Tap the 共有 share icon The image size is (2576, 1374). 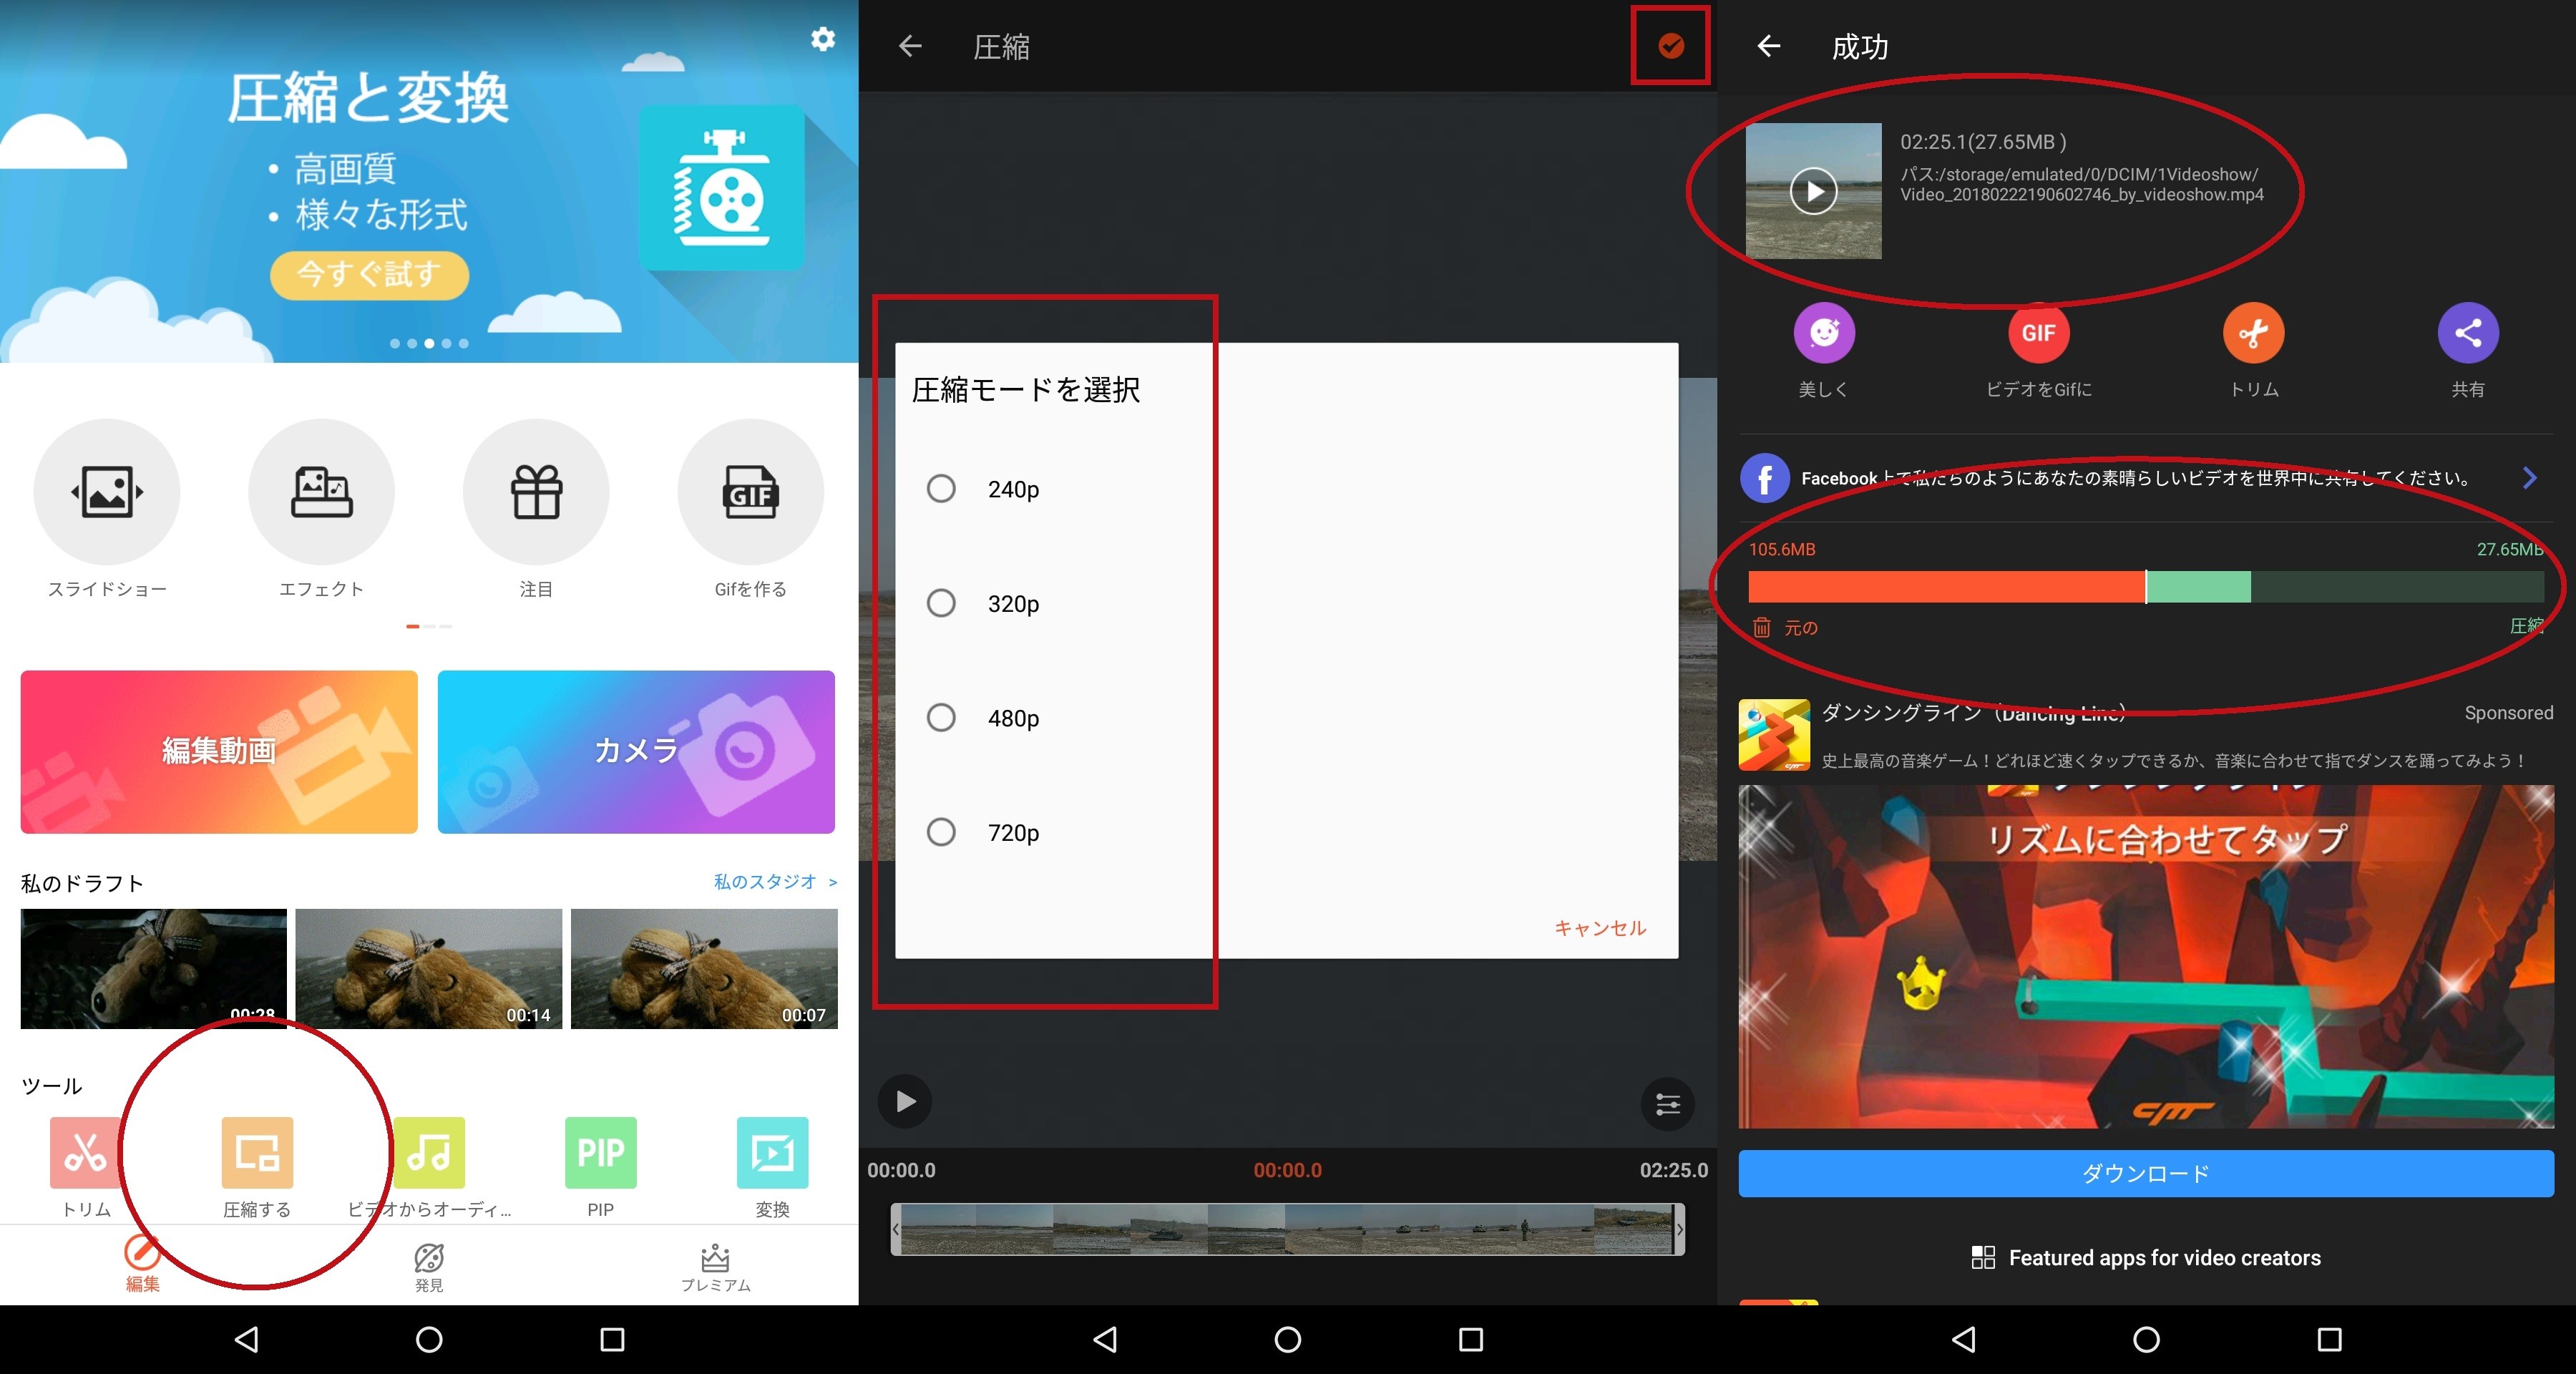[x=2467, y=333]
